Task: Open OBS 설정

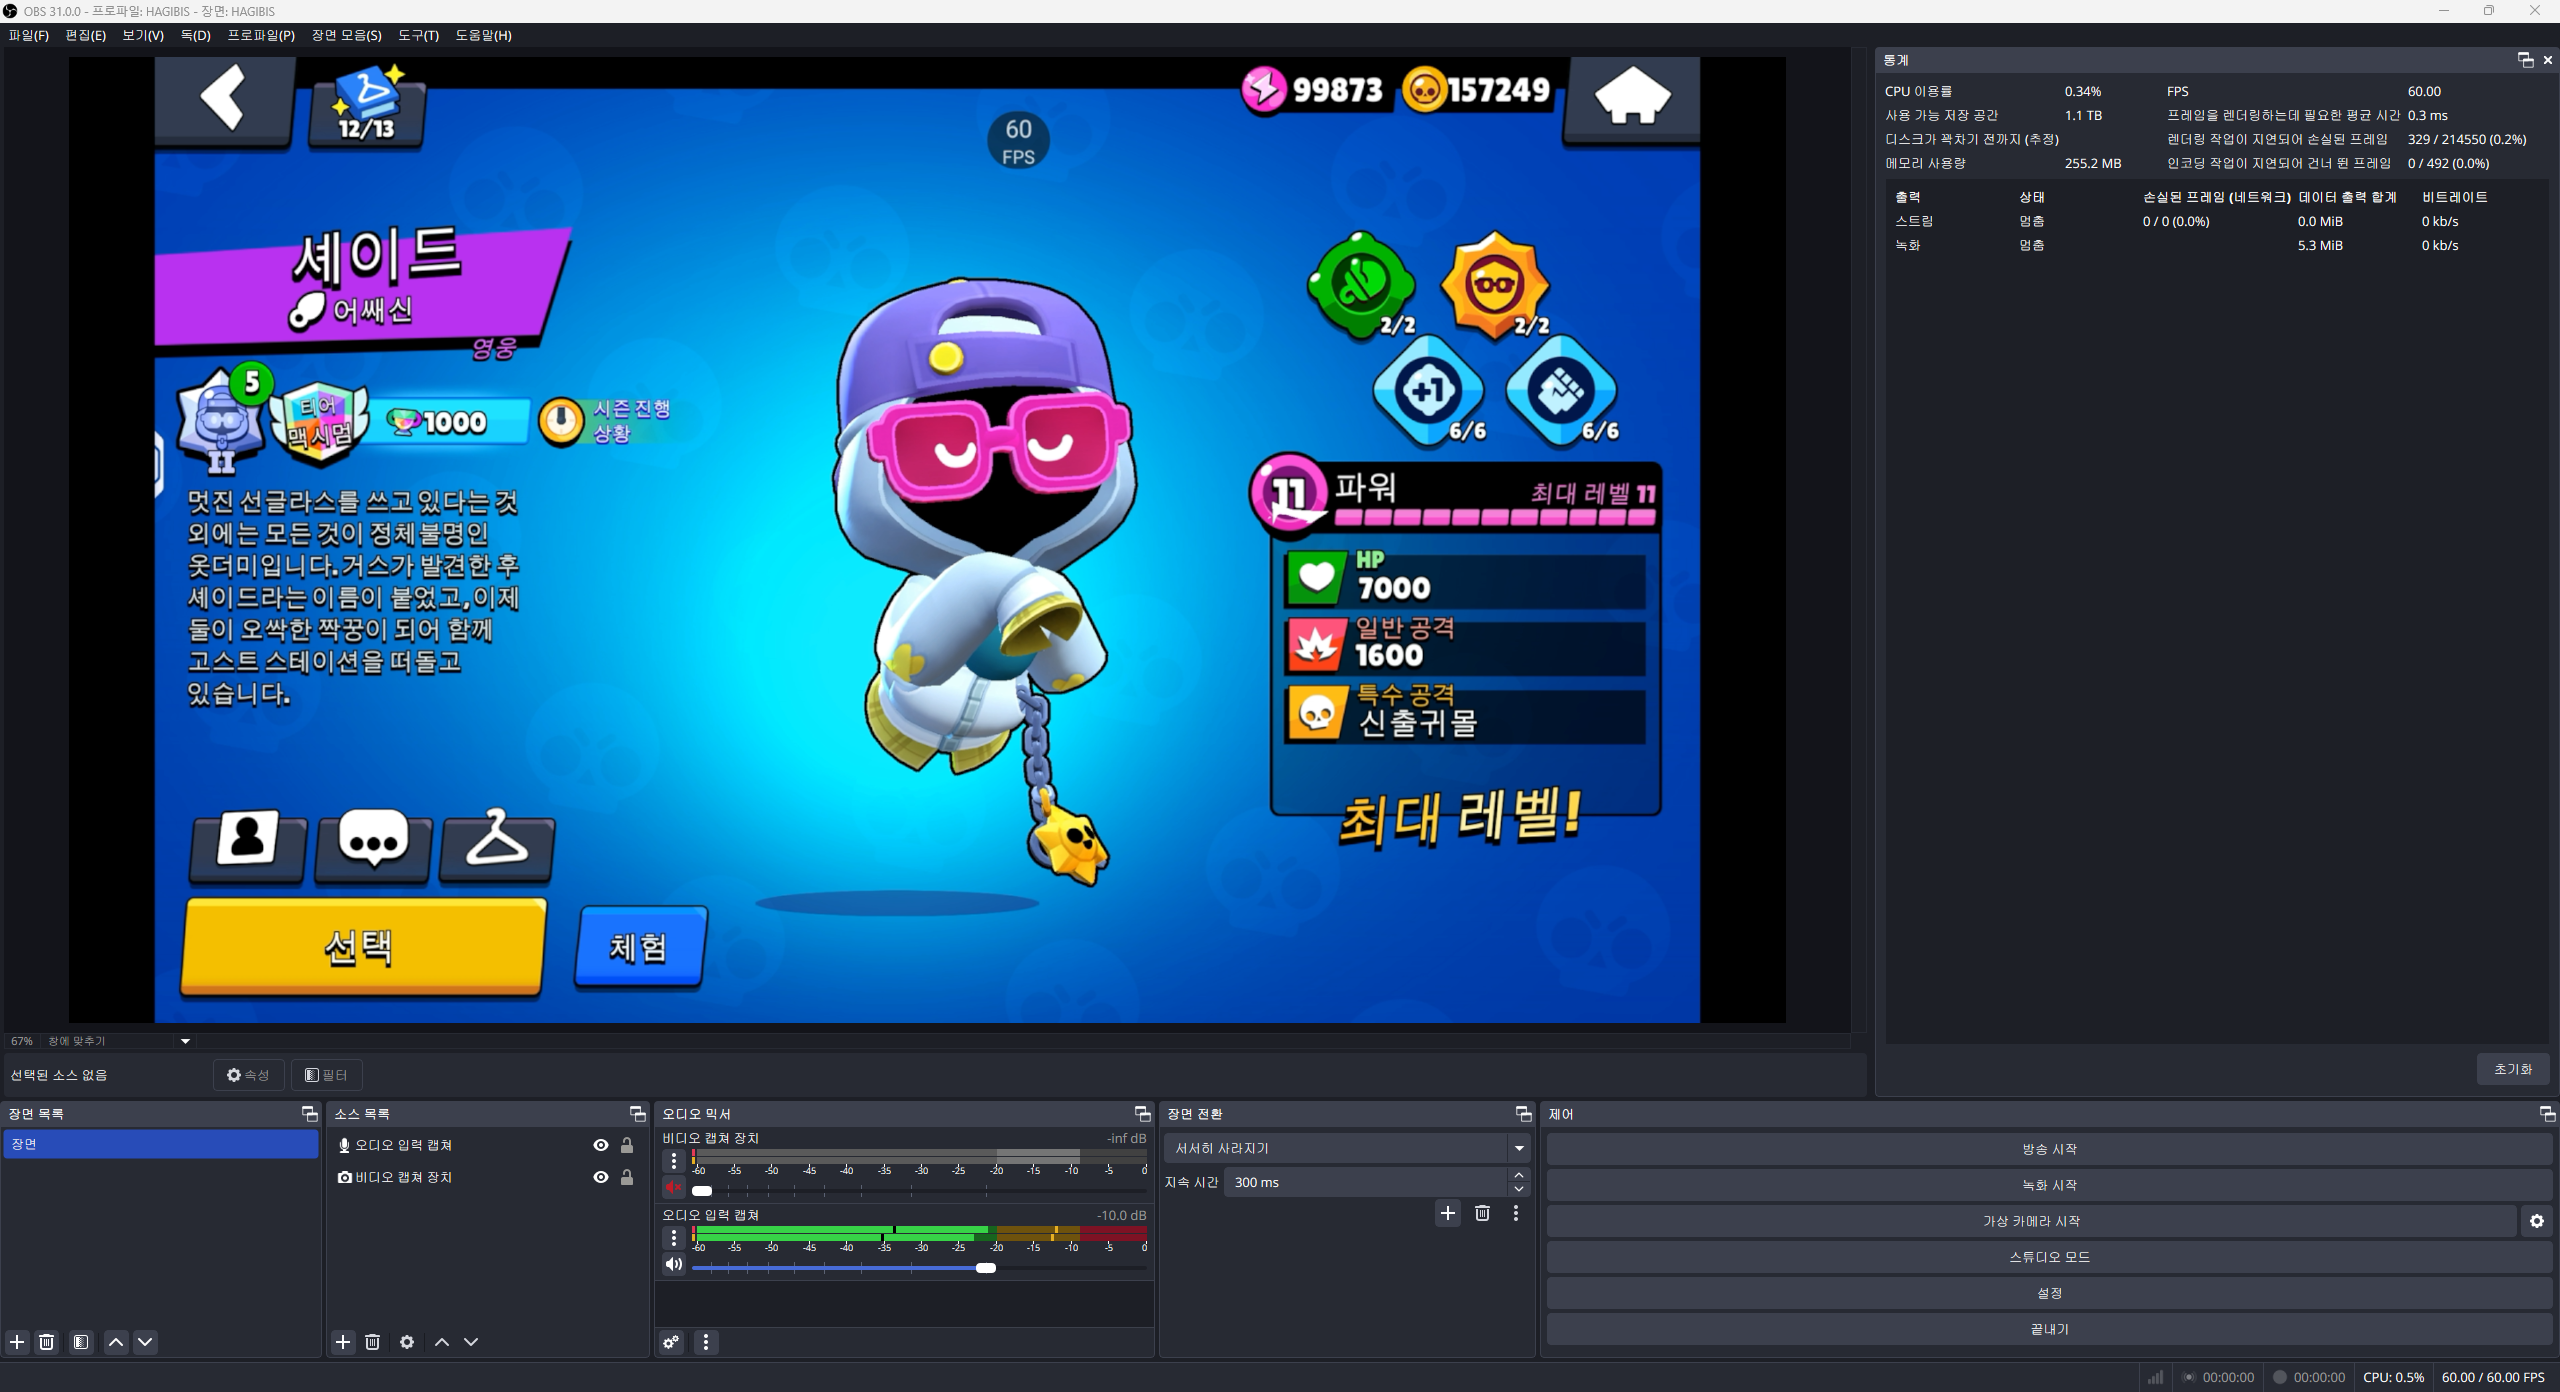Action: [x=2049, y=1293]
